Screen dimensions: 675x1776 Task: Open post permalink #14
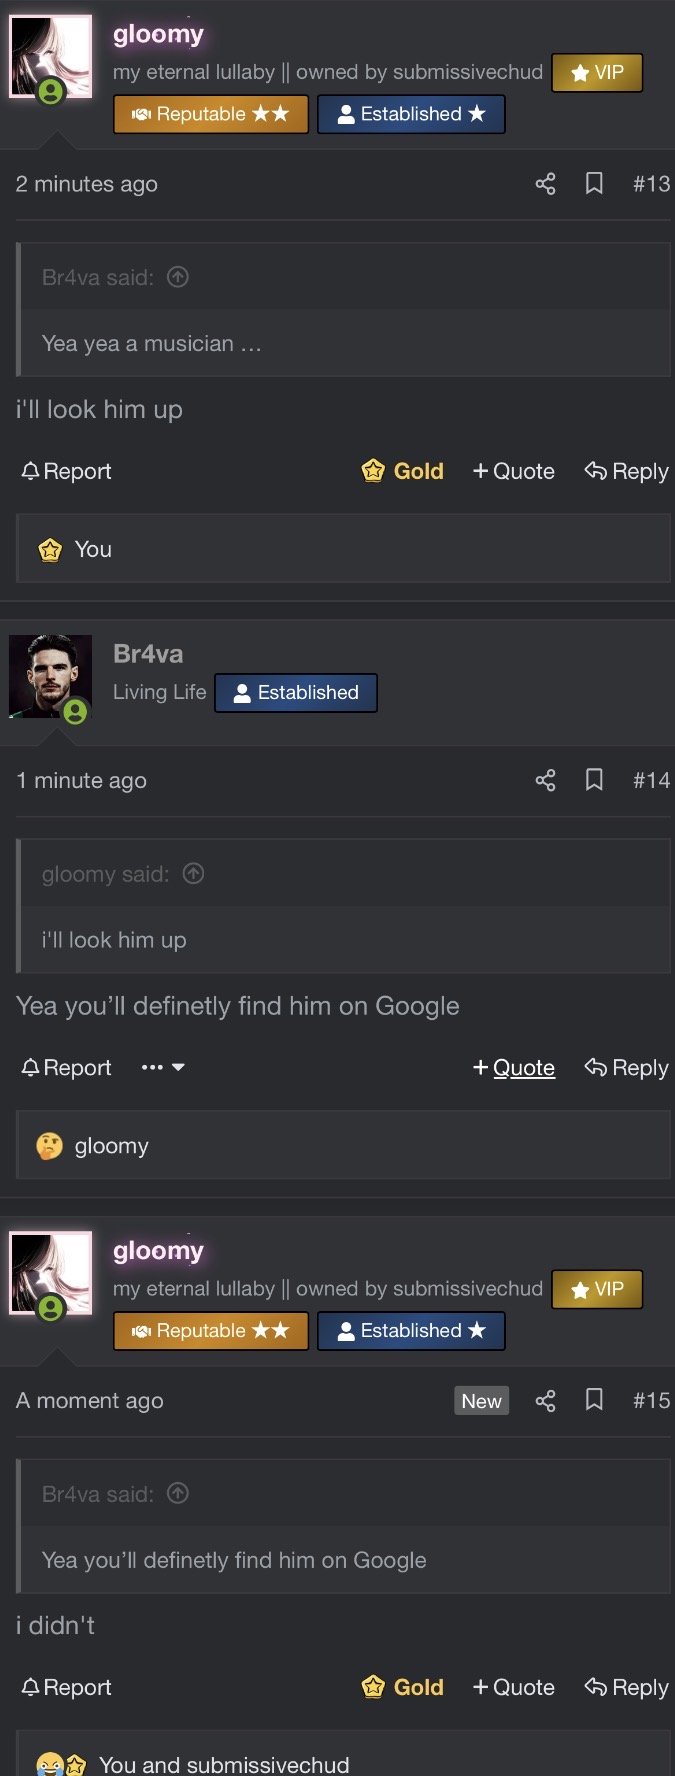pyautogui.click(x=652, y=780)
